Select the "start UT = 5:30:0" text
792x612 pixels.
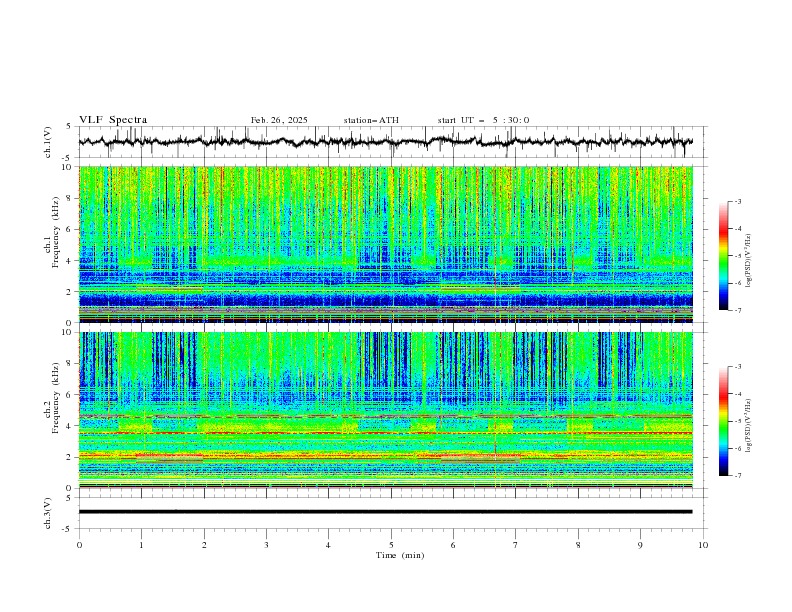(483, 120)
